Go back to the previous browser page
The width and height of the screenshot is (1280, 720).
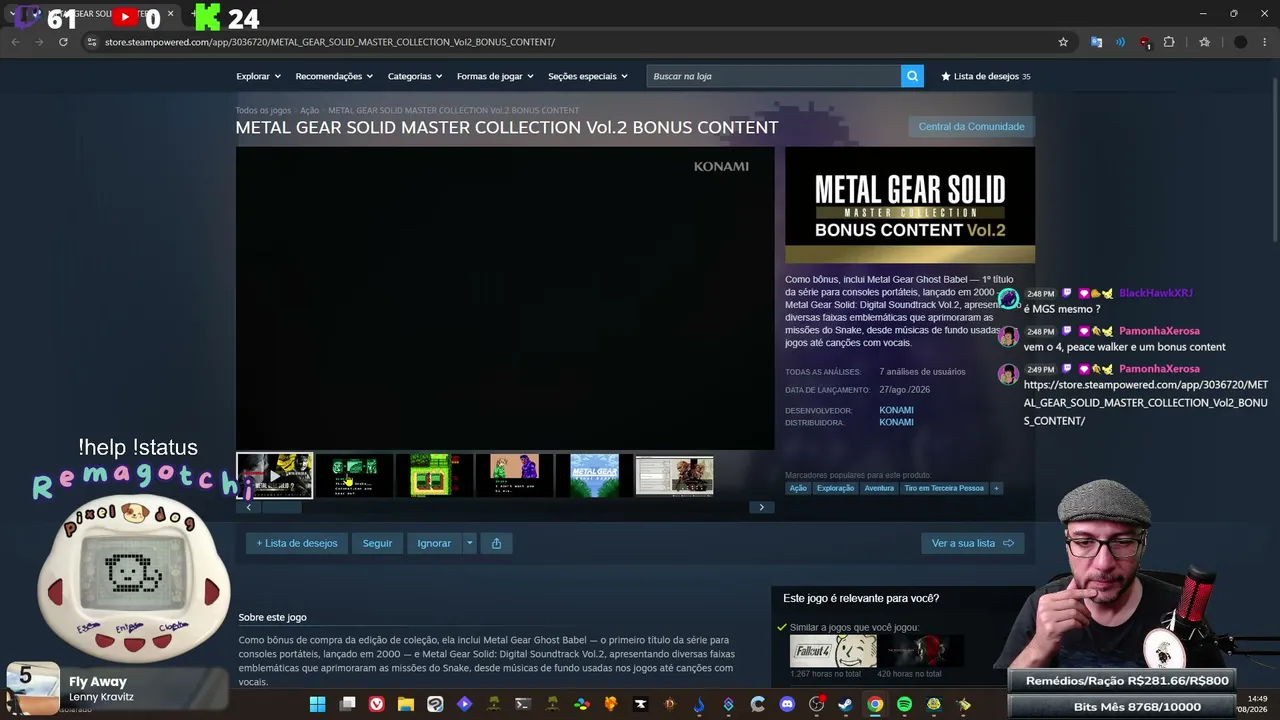coord(15,42)
